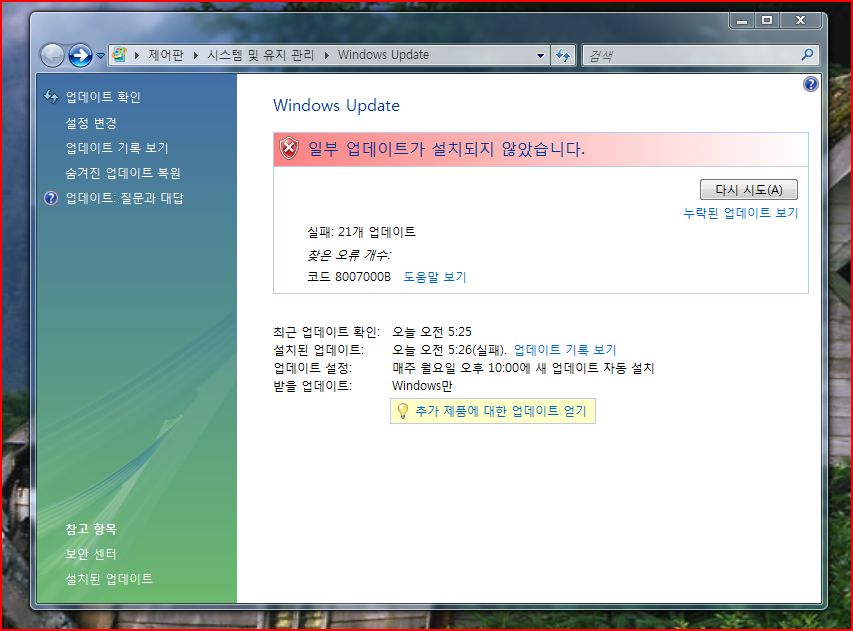Click error code text 코드 8007000B

[x=349, y=277]
